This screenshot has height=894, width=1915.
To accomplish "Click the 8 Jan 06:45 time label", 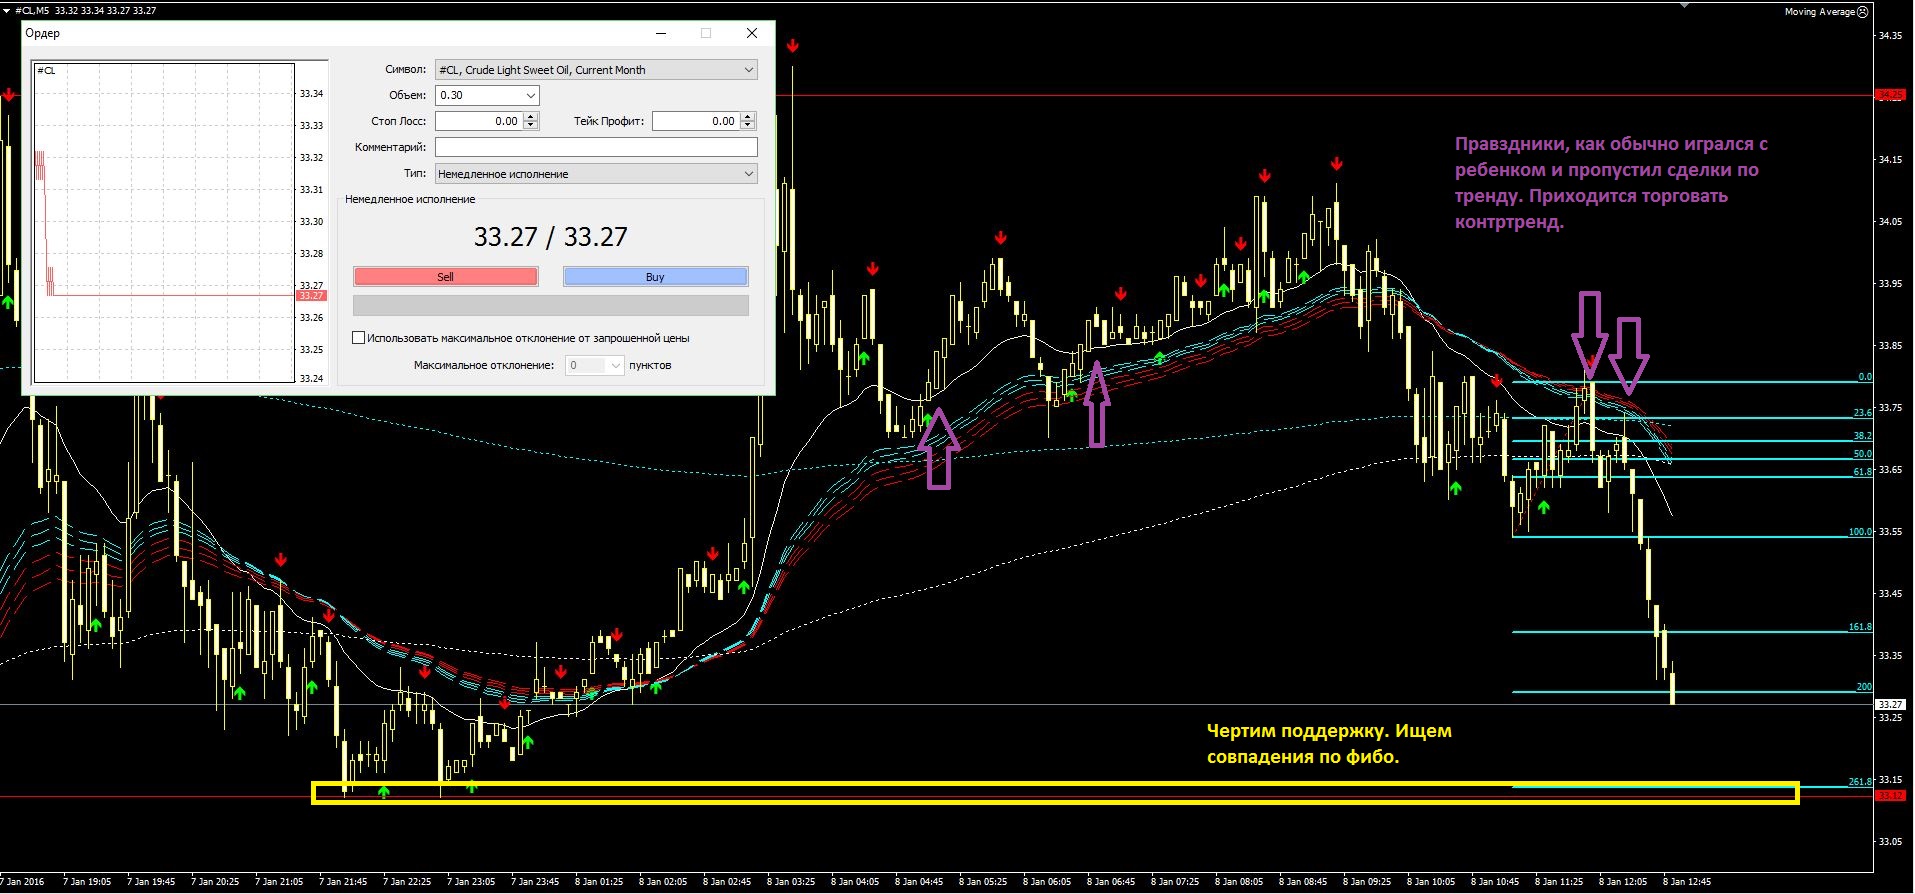I will pyautogui.click(x=1111, y=882).
